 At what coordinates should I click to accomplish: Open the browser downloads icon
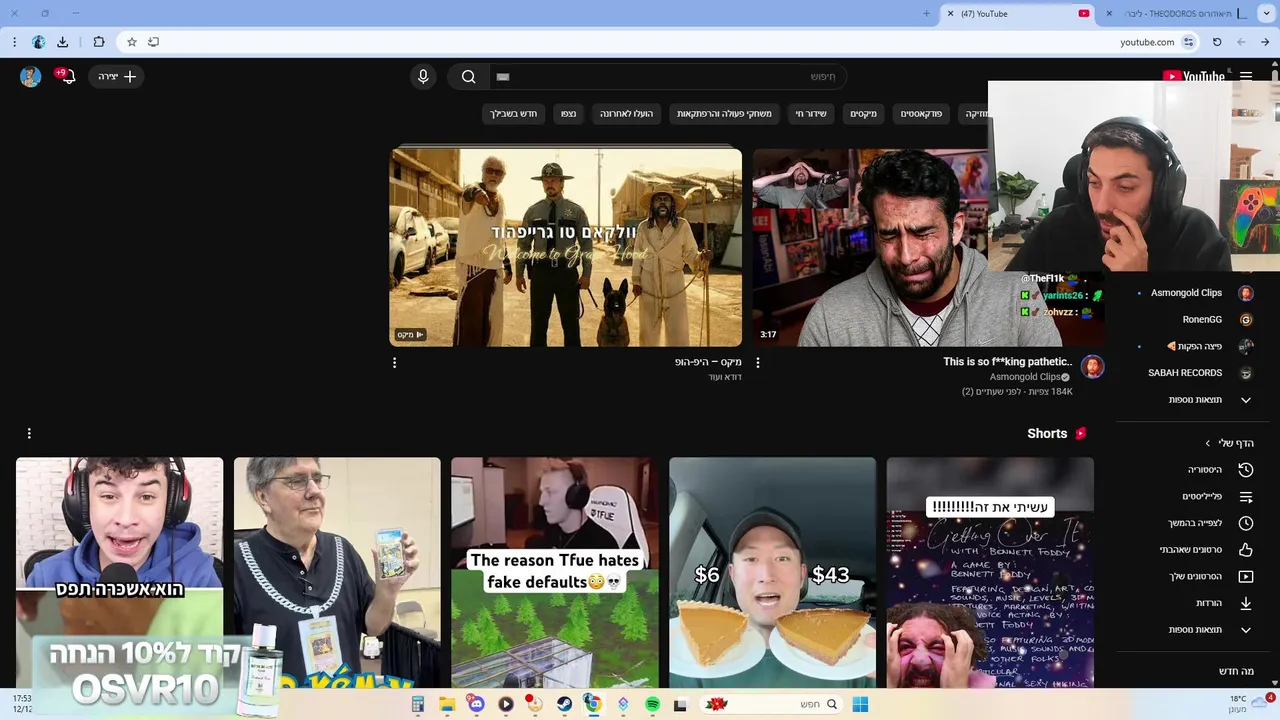pyautogui.click(x=62, y=42)
